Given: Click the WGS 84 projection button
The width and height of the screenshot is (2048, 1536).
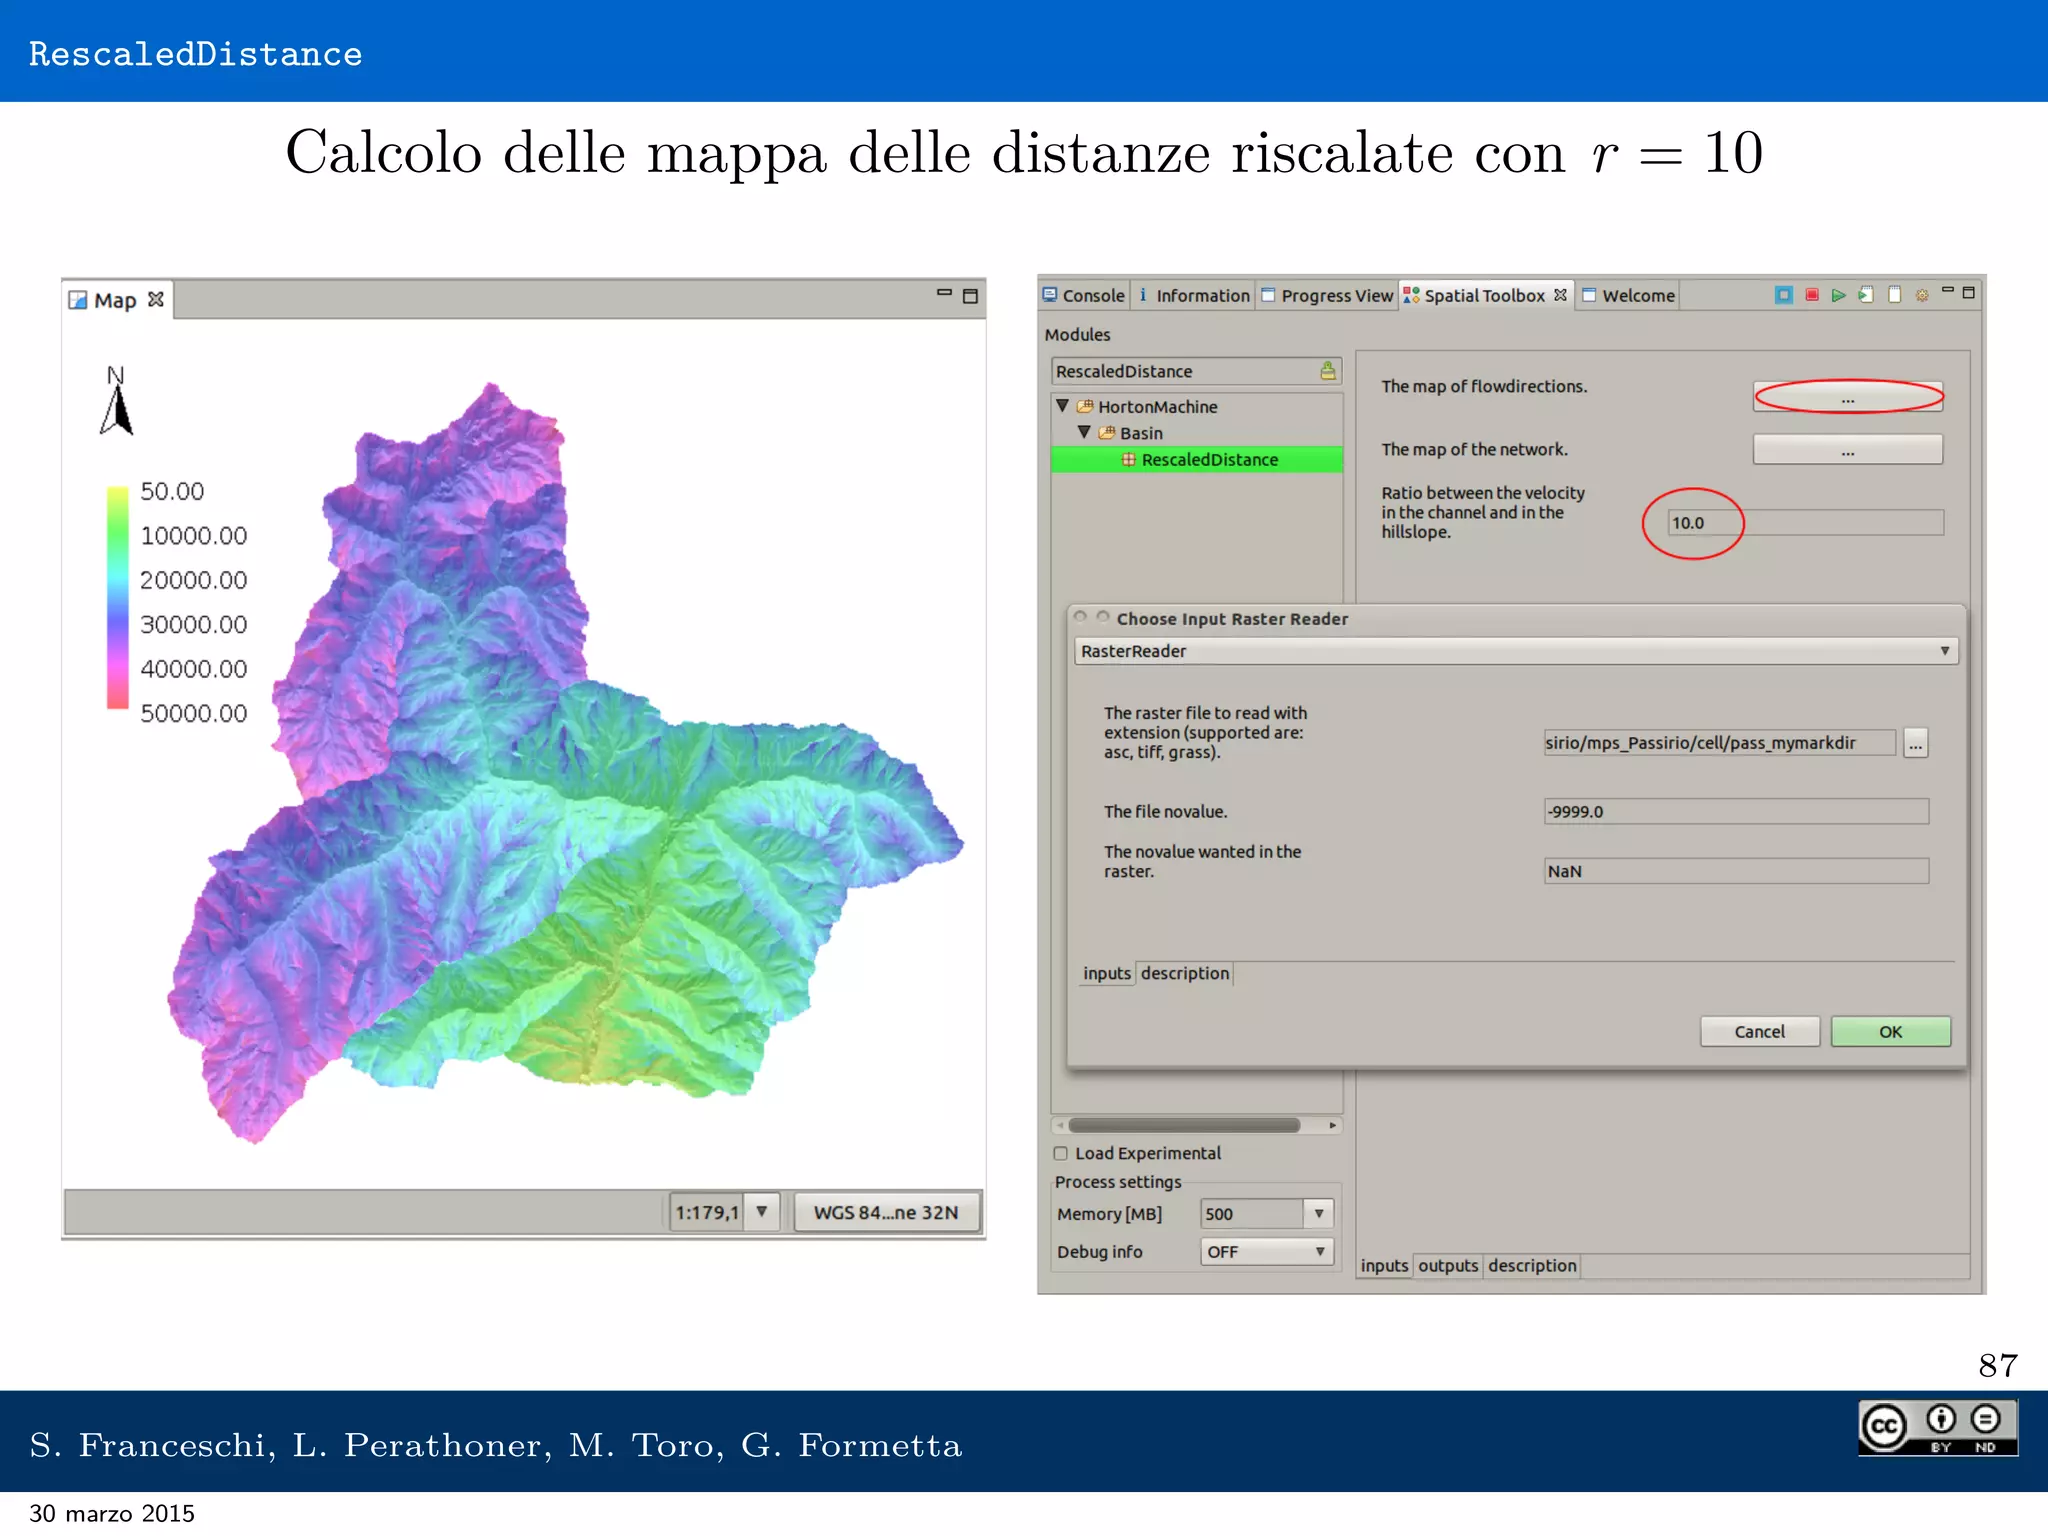Looking at the screenshot, I should point(886,1212).
